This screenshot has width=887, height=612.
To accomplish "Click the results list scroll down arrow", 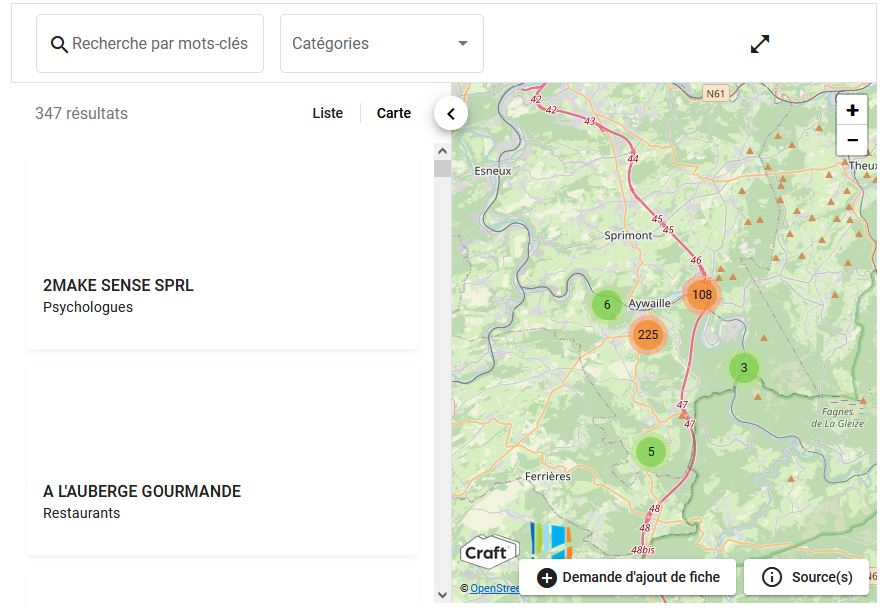I will 442,594.
